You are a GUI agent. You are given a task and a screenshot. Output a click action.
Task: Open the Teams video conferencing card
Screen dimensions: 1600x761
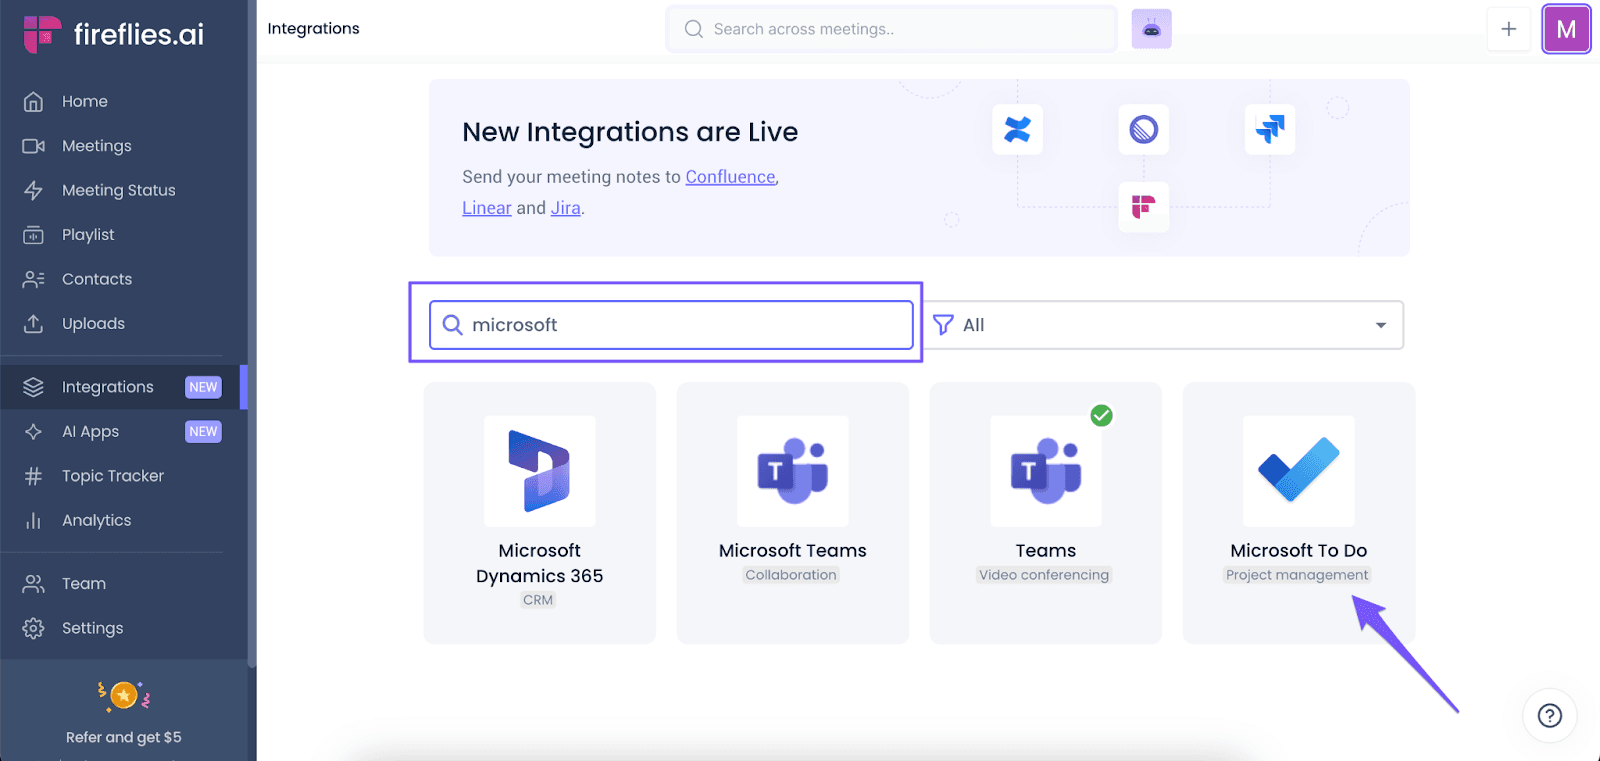1046,513
